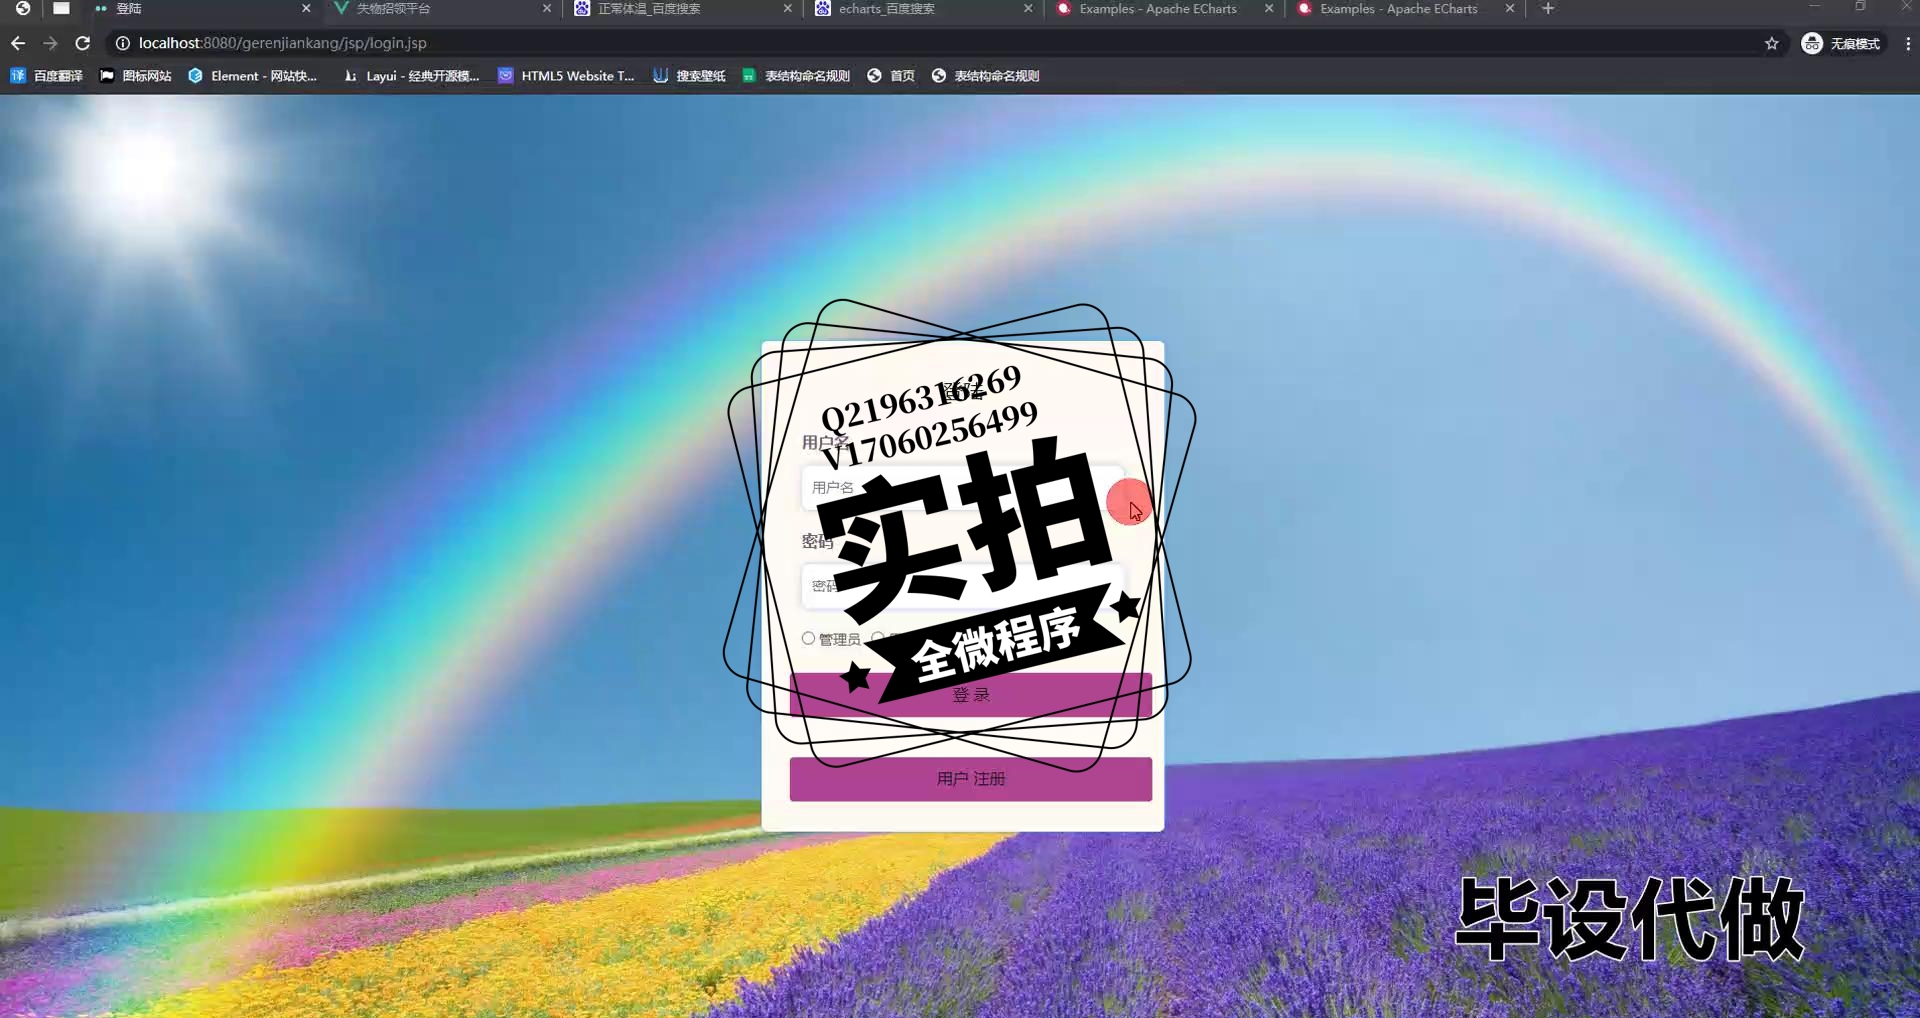Open the incognito mode profile indicator
Image resolution: width=1920 pixels, height=1018 pixels.
point(1841,43)
